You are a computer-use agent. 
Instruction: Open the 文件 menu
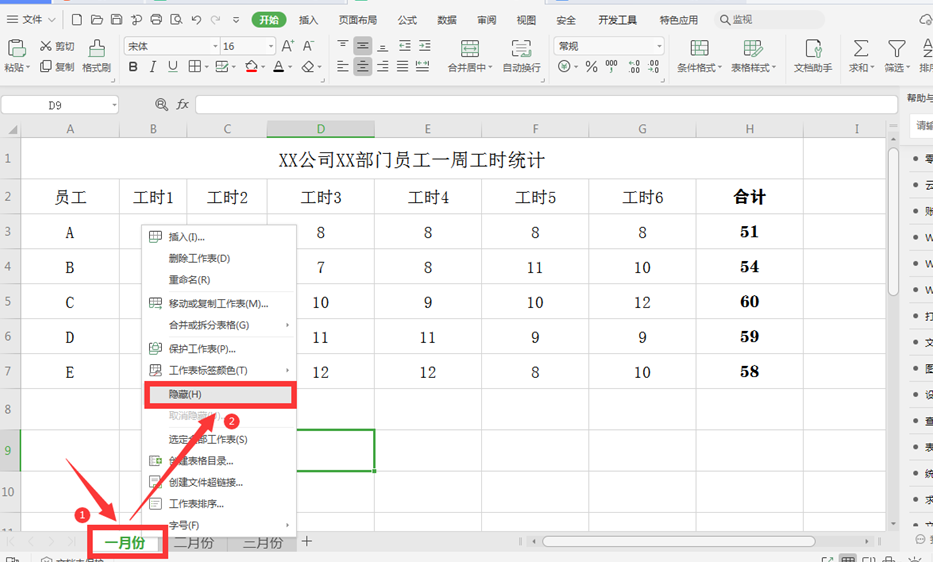click(x=31, y=20)
